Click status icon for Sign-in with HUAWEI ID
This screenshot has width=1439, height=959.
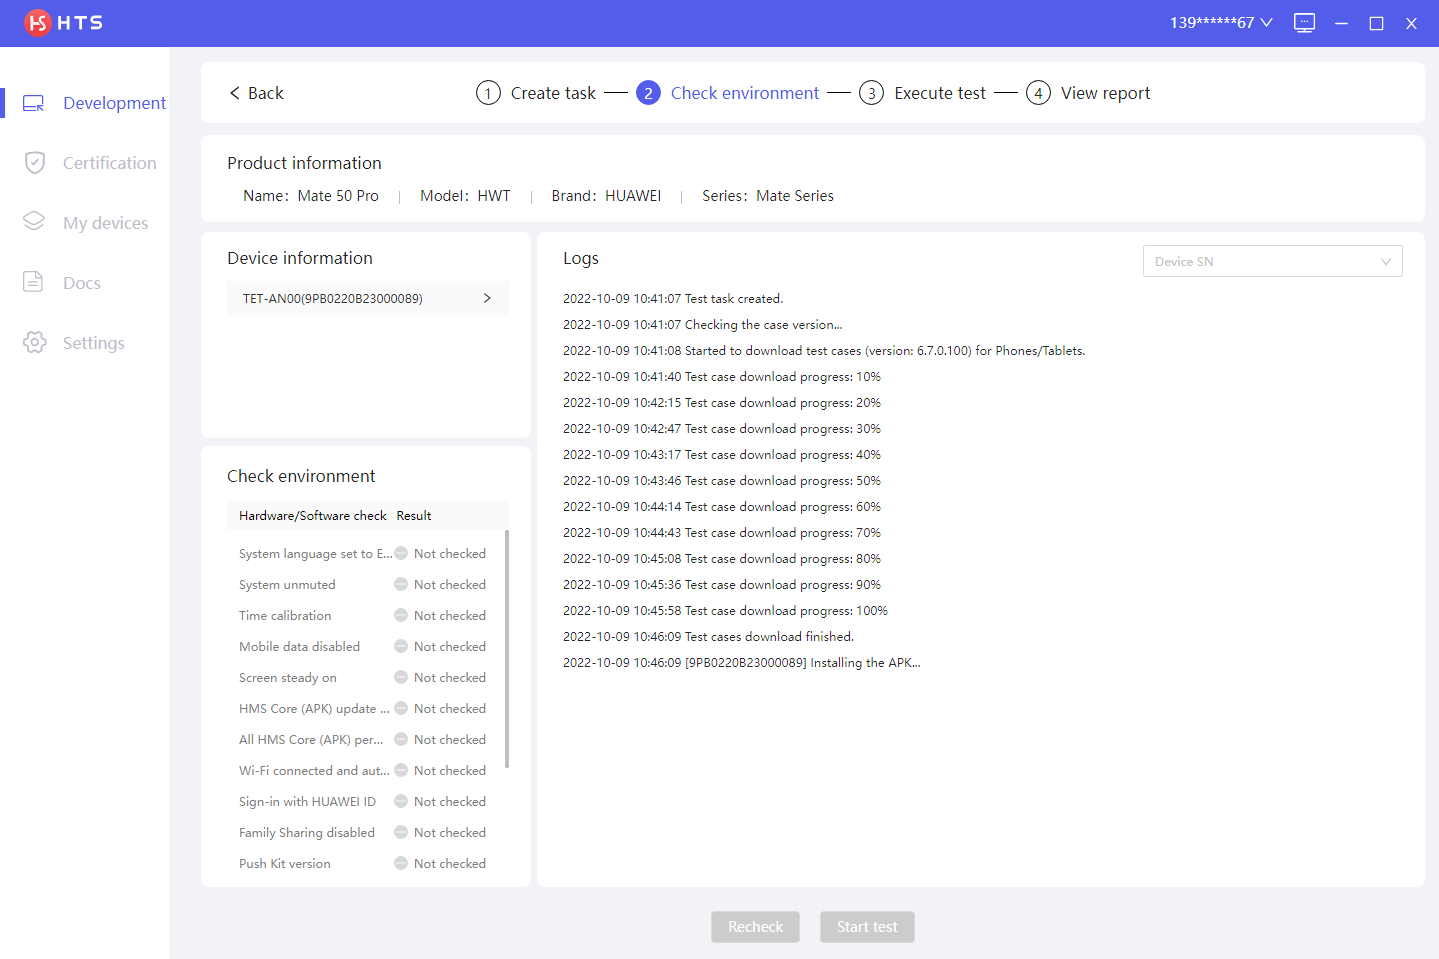click(x=401, y=801)
